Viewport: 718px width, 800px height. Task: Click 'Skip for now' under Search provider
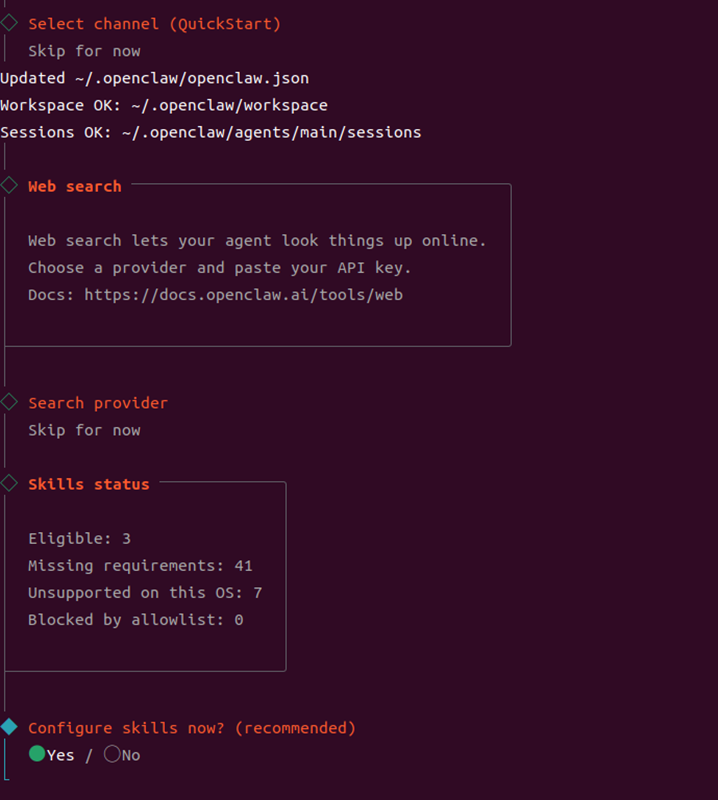point(84,430)
